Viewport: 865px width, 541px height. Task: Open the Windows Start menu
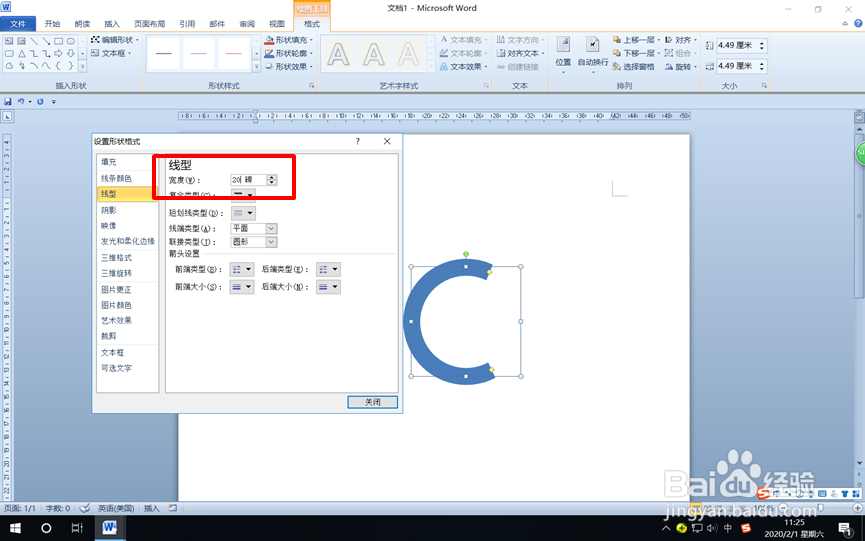click(x=15, y=528)
